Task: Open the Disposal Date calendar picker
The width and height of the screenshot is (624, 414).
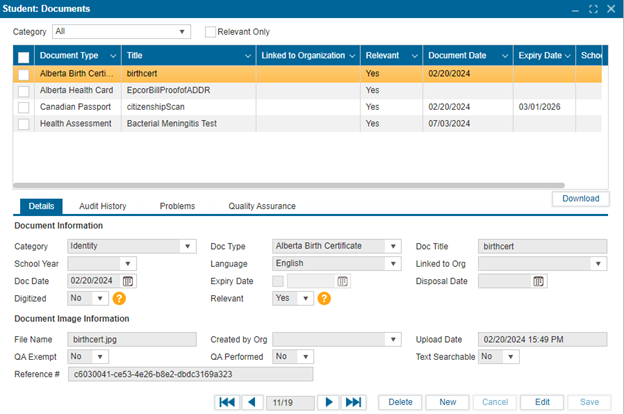Action: tap(538, 281)
